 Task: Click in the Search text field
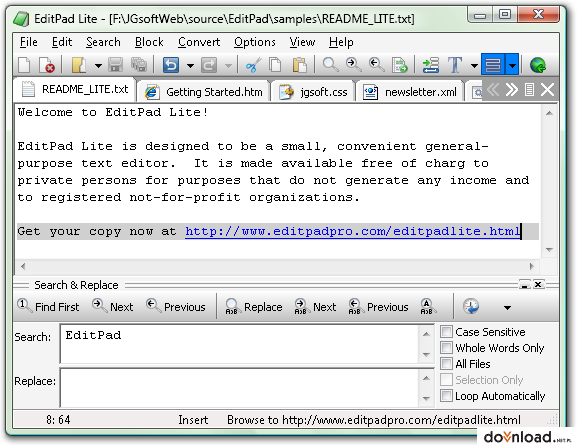(239, 343)
